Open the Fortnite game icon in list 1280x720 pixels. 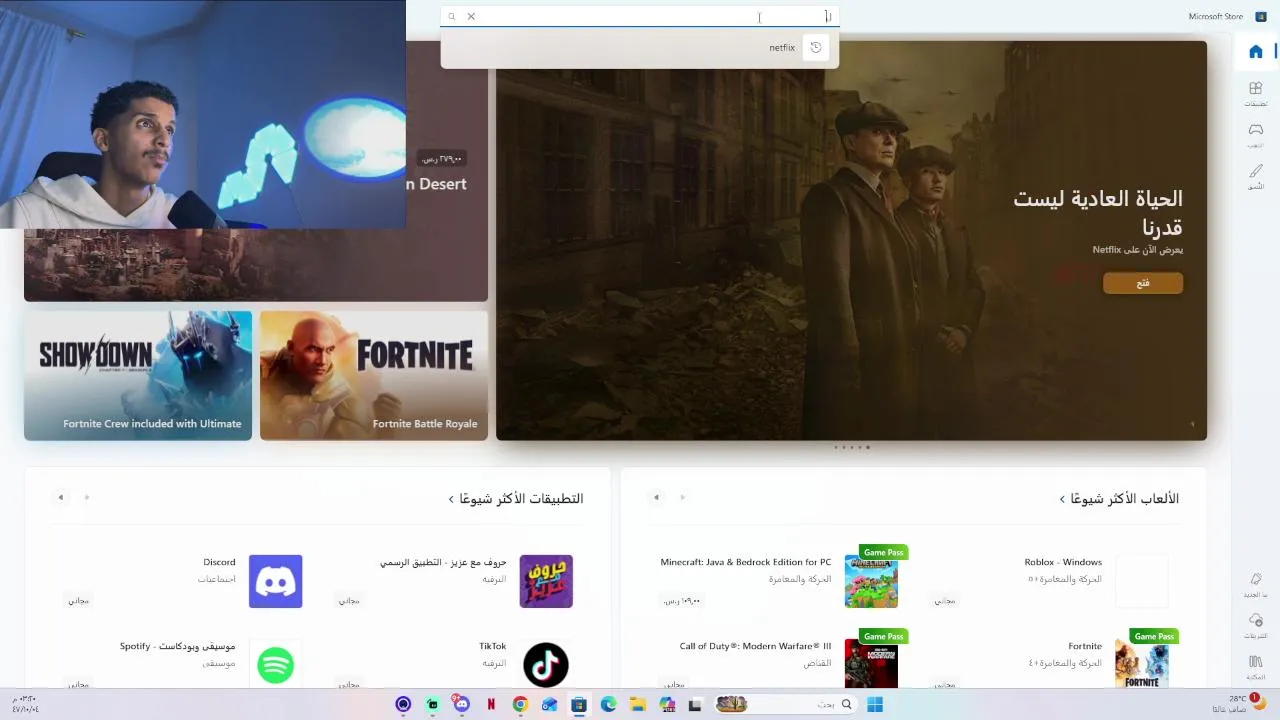[x=1142, y=665]
